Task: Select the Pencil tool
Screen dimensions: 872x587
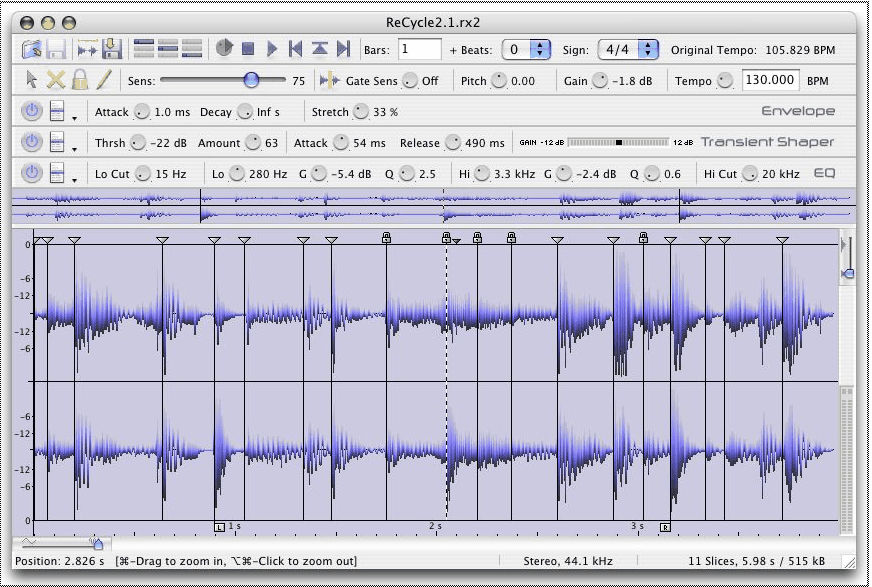Action: click(104, 80)
